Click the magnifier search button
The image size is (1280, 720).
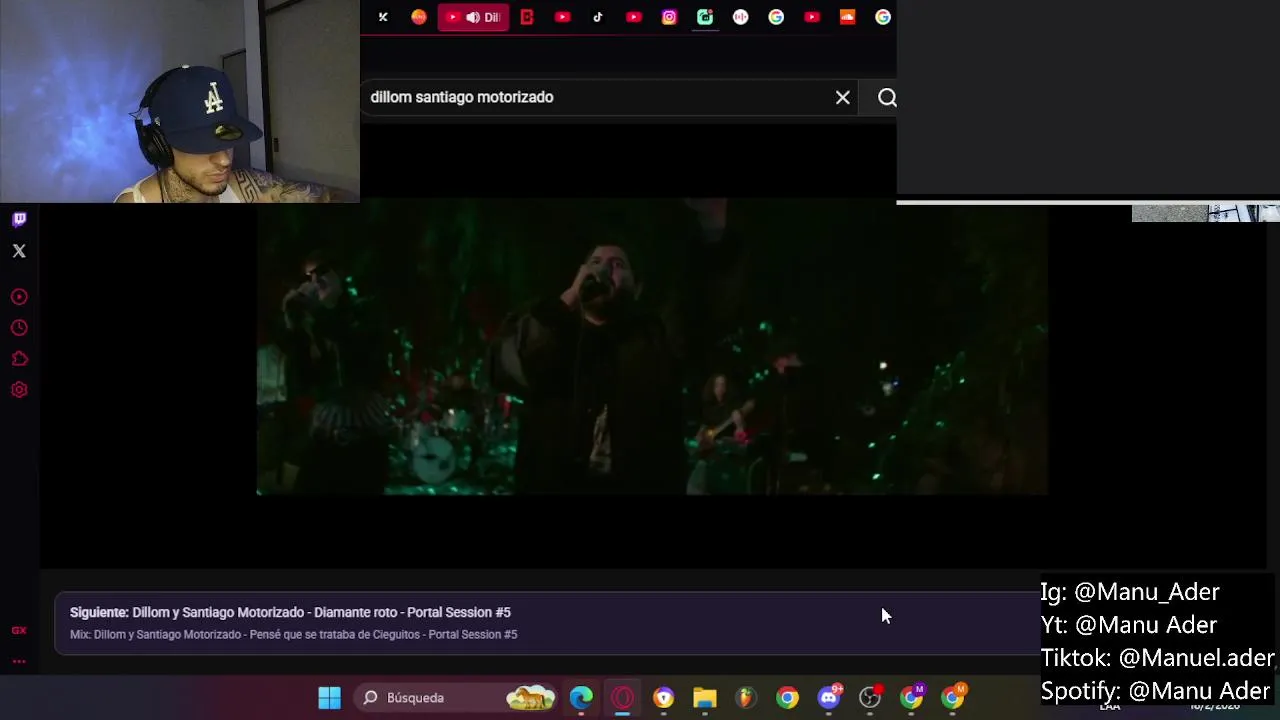(887, 97)
